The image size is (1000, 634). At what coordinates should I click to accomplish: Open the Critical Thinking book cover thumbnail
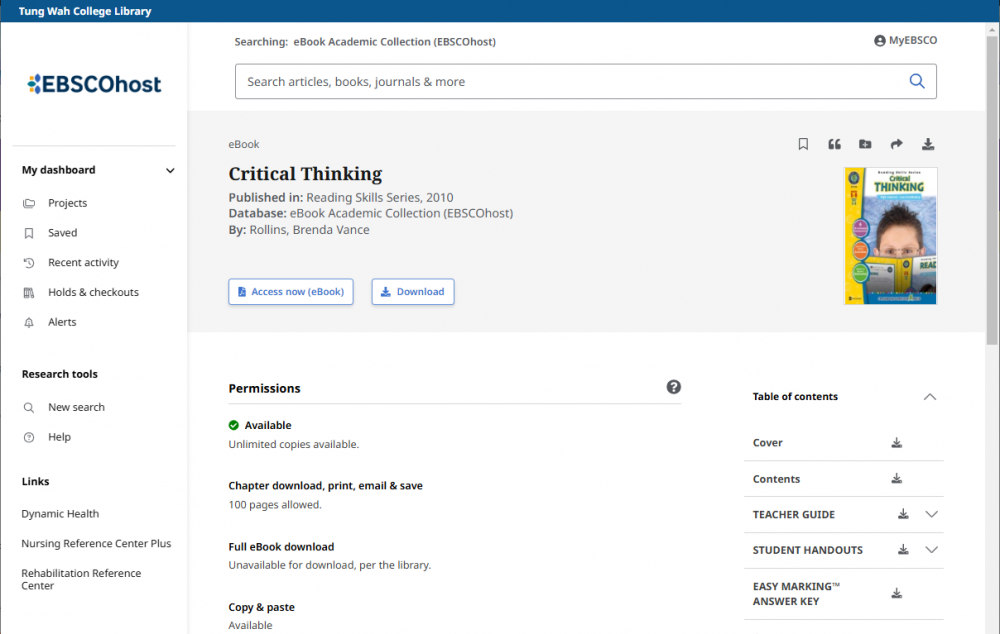pos(890,235)
